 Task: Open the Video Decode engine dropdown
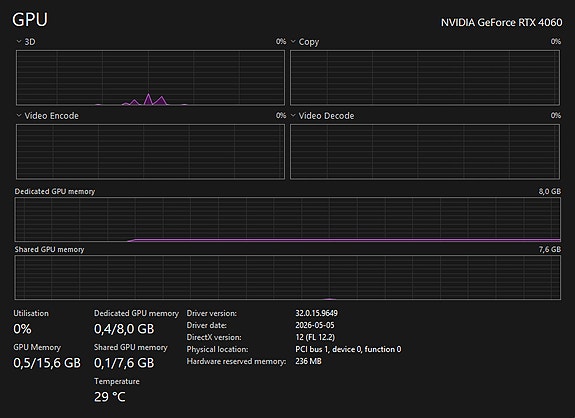(293, 116)
